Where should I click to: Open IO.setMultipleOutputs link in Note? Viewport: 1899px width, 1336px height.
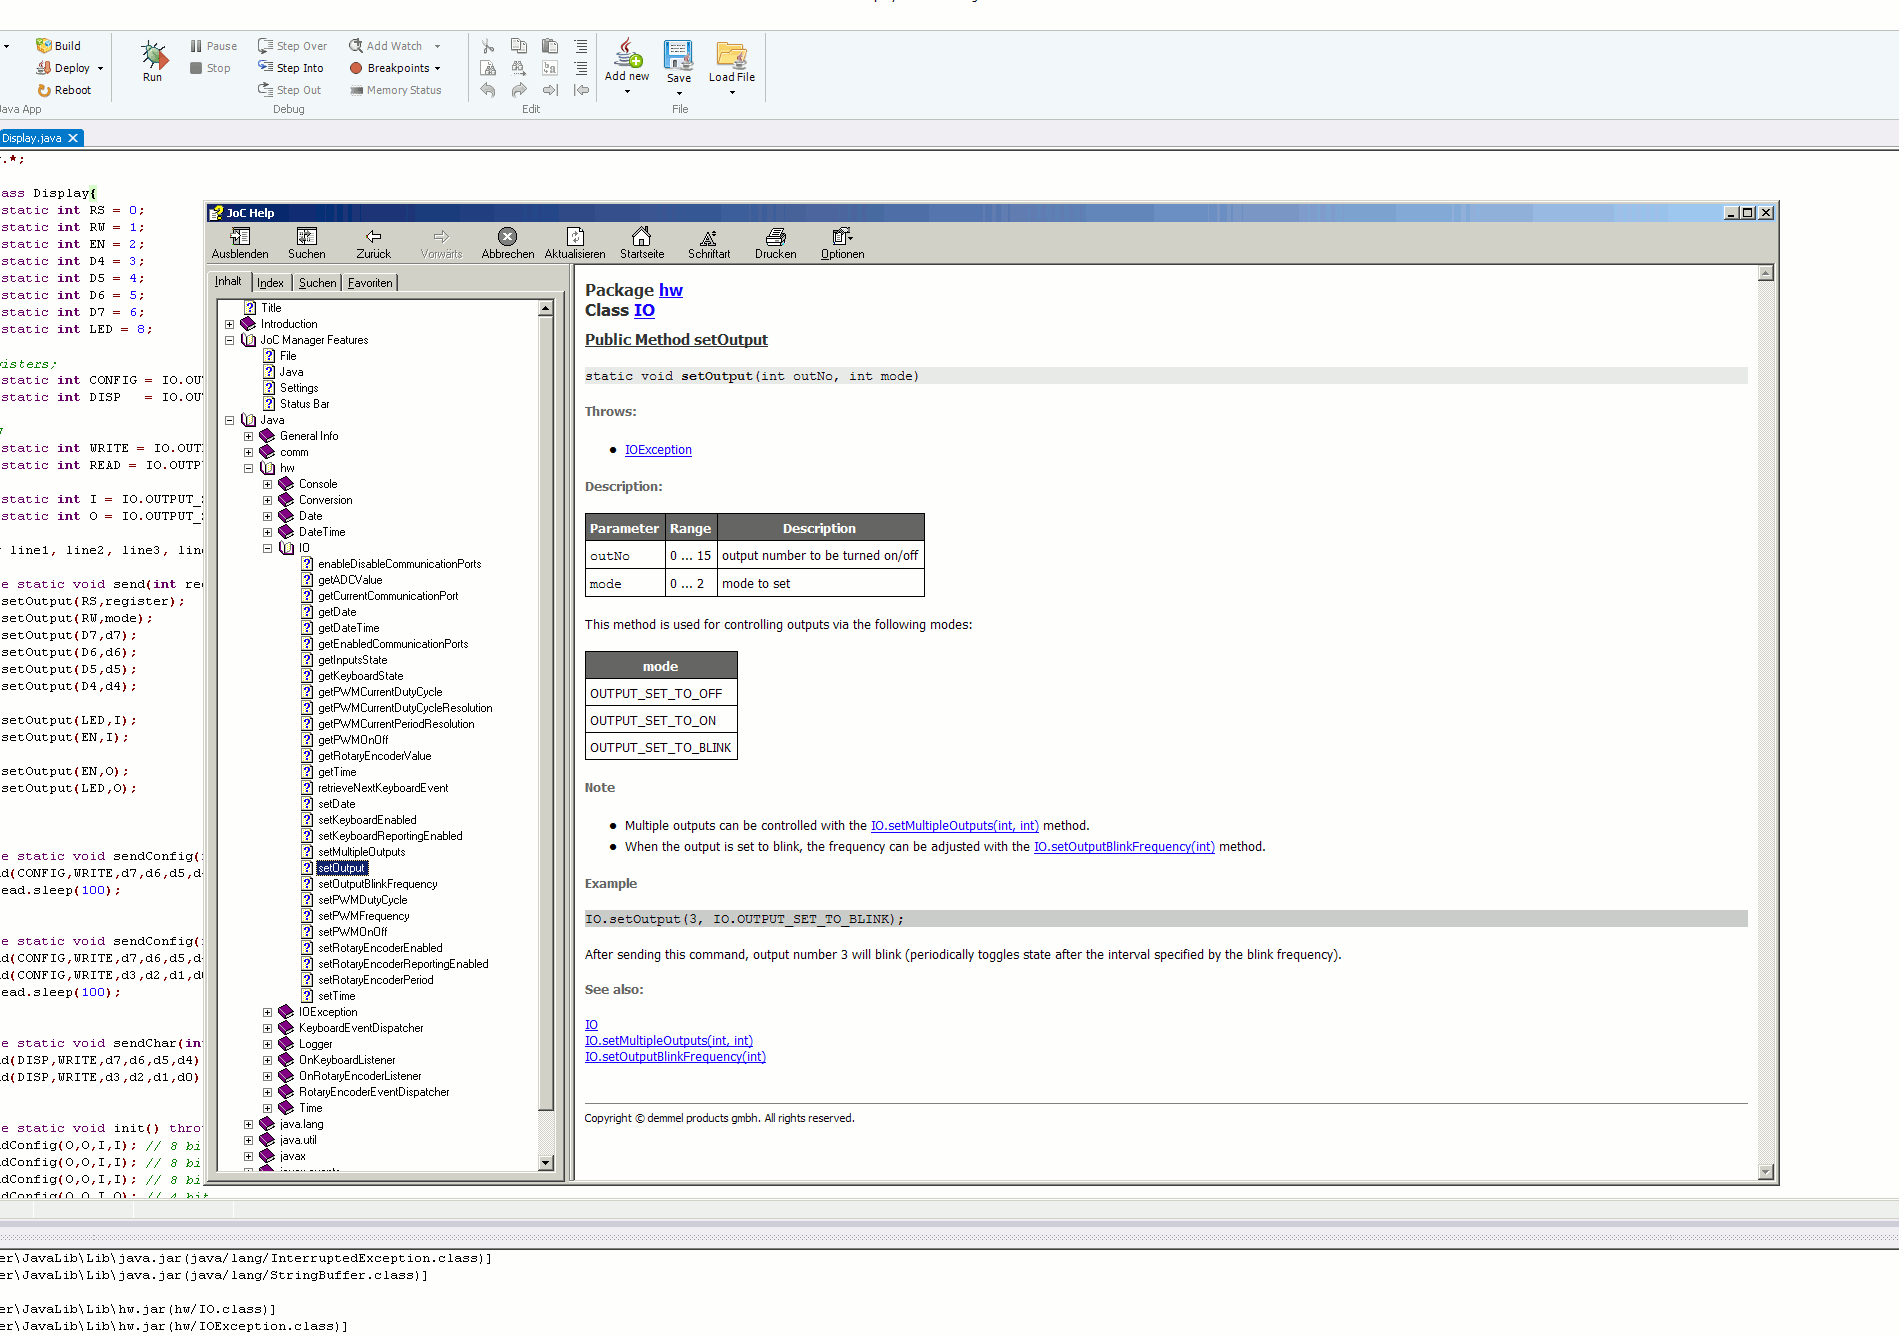(955, 826)
